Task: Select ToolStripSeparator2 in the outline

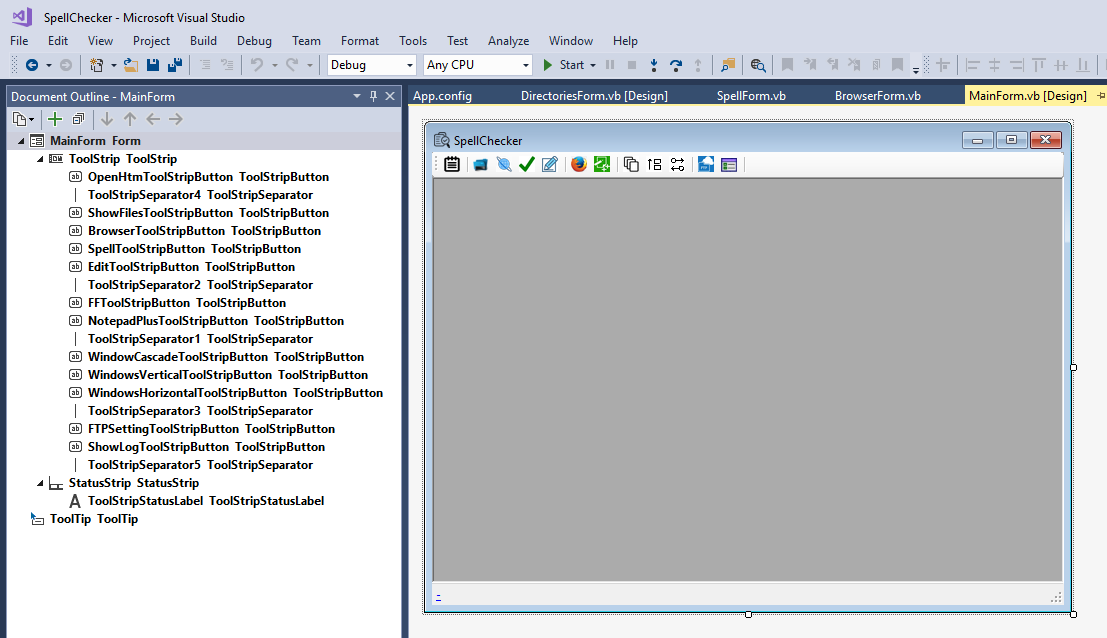Action: point(201,284)
